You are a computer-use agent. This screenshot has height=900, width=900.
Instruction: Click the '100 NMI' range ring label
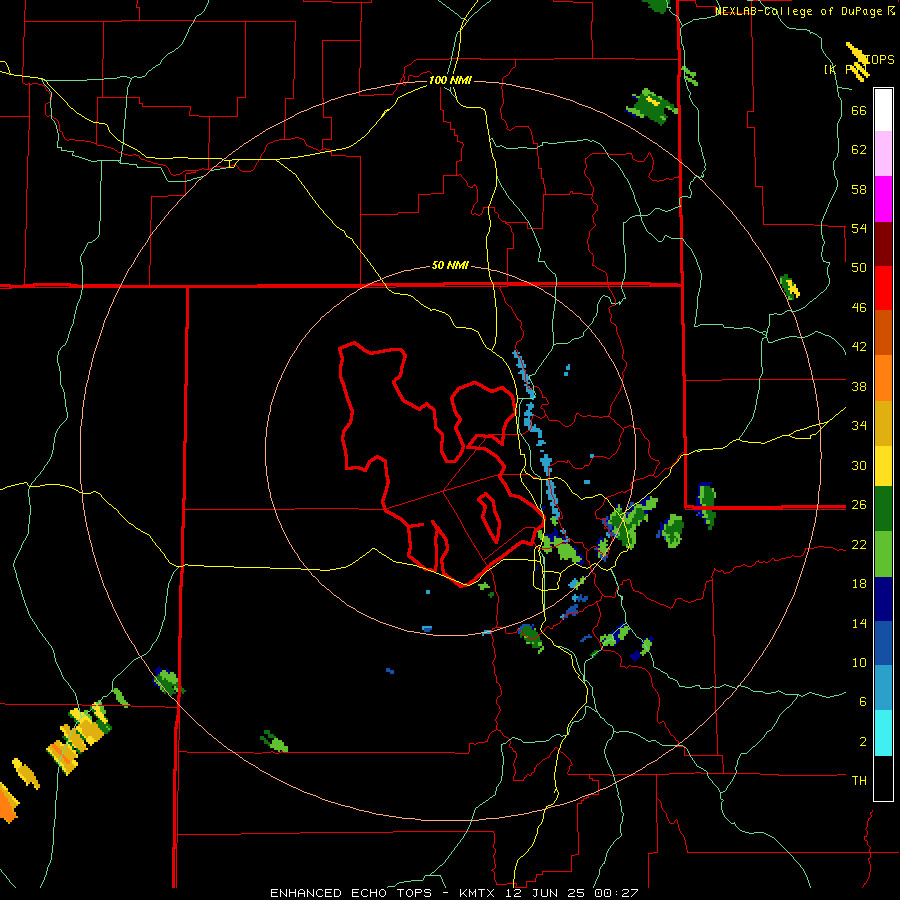click(450, 80)
